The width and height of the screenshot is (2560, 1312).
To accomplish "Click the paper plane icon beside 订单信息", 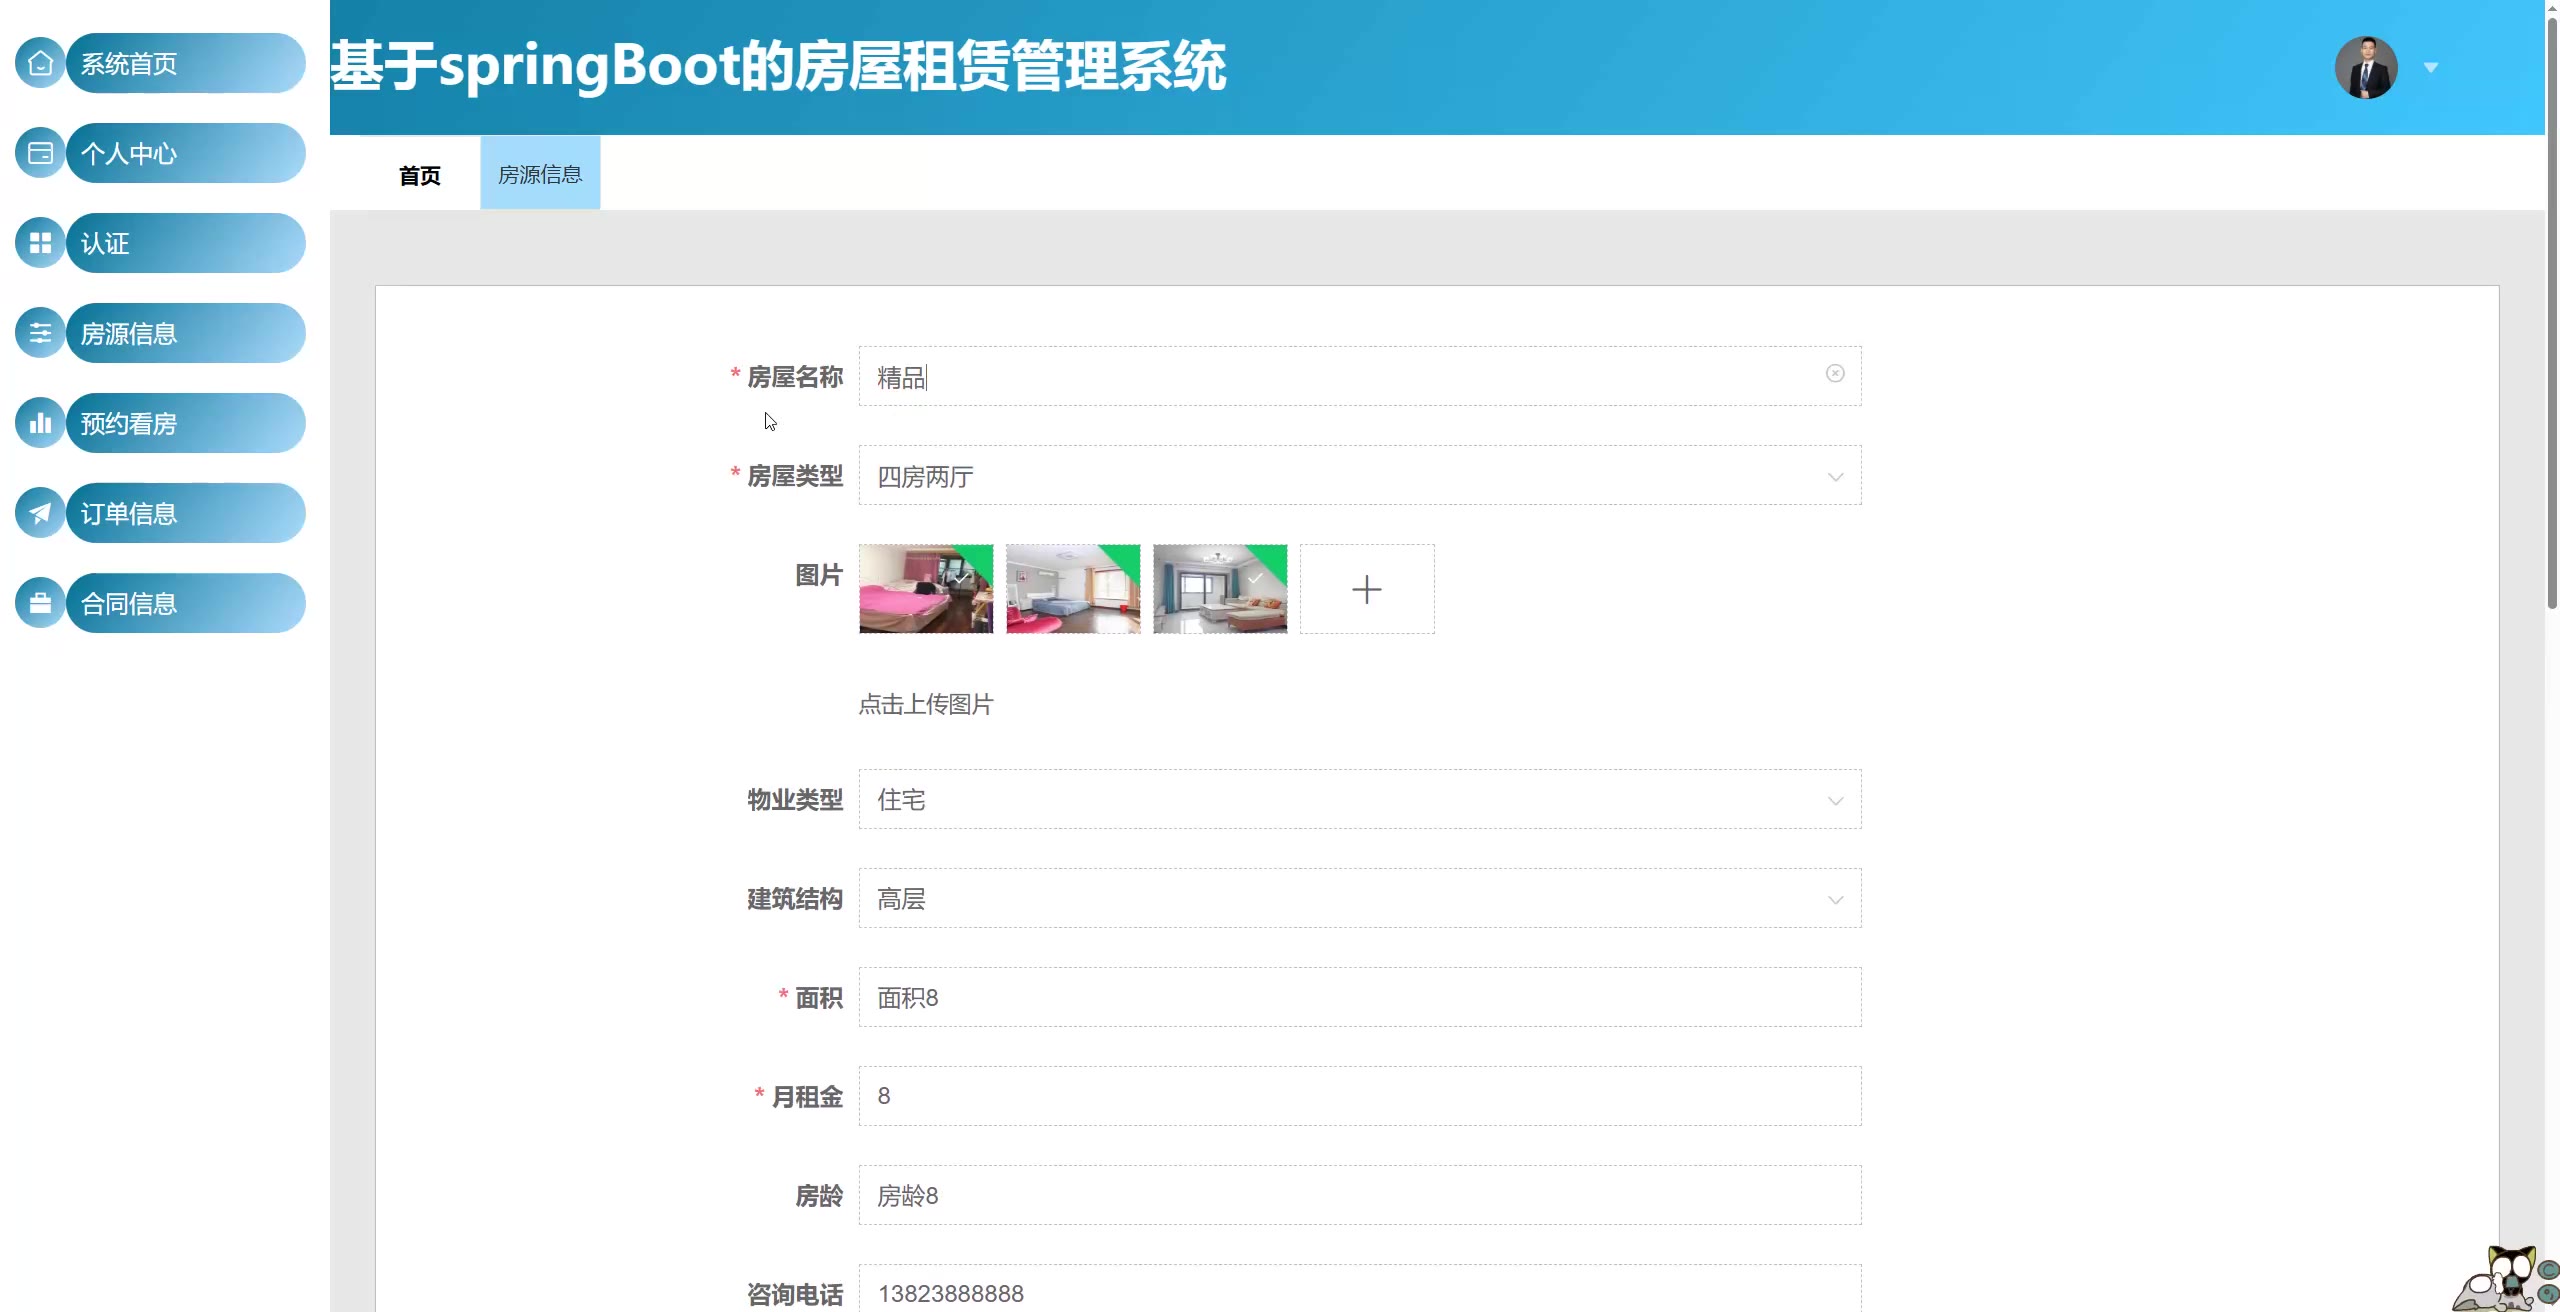I will click(40, 513).
